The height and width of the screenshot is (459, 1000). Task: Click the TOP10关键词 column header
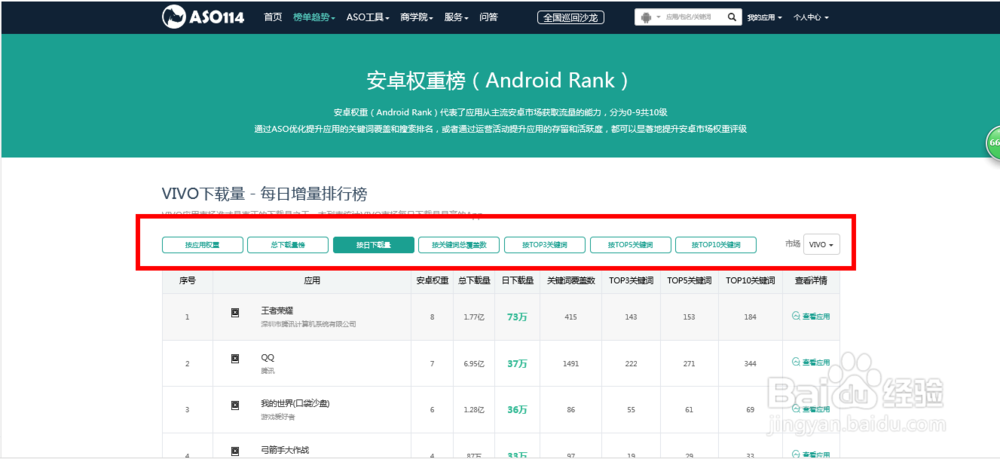point(750,280)
